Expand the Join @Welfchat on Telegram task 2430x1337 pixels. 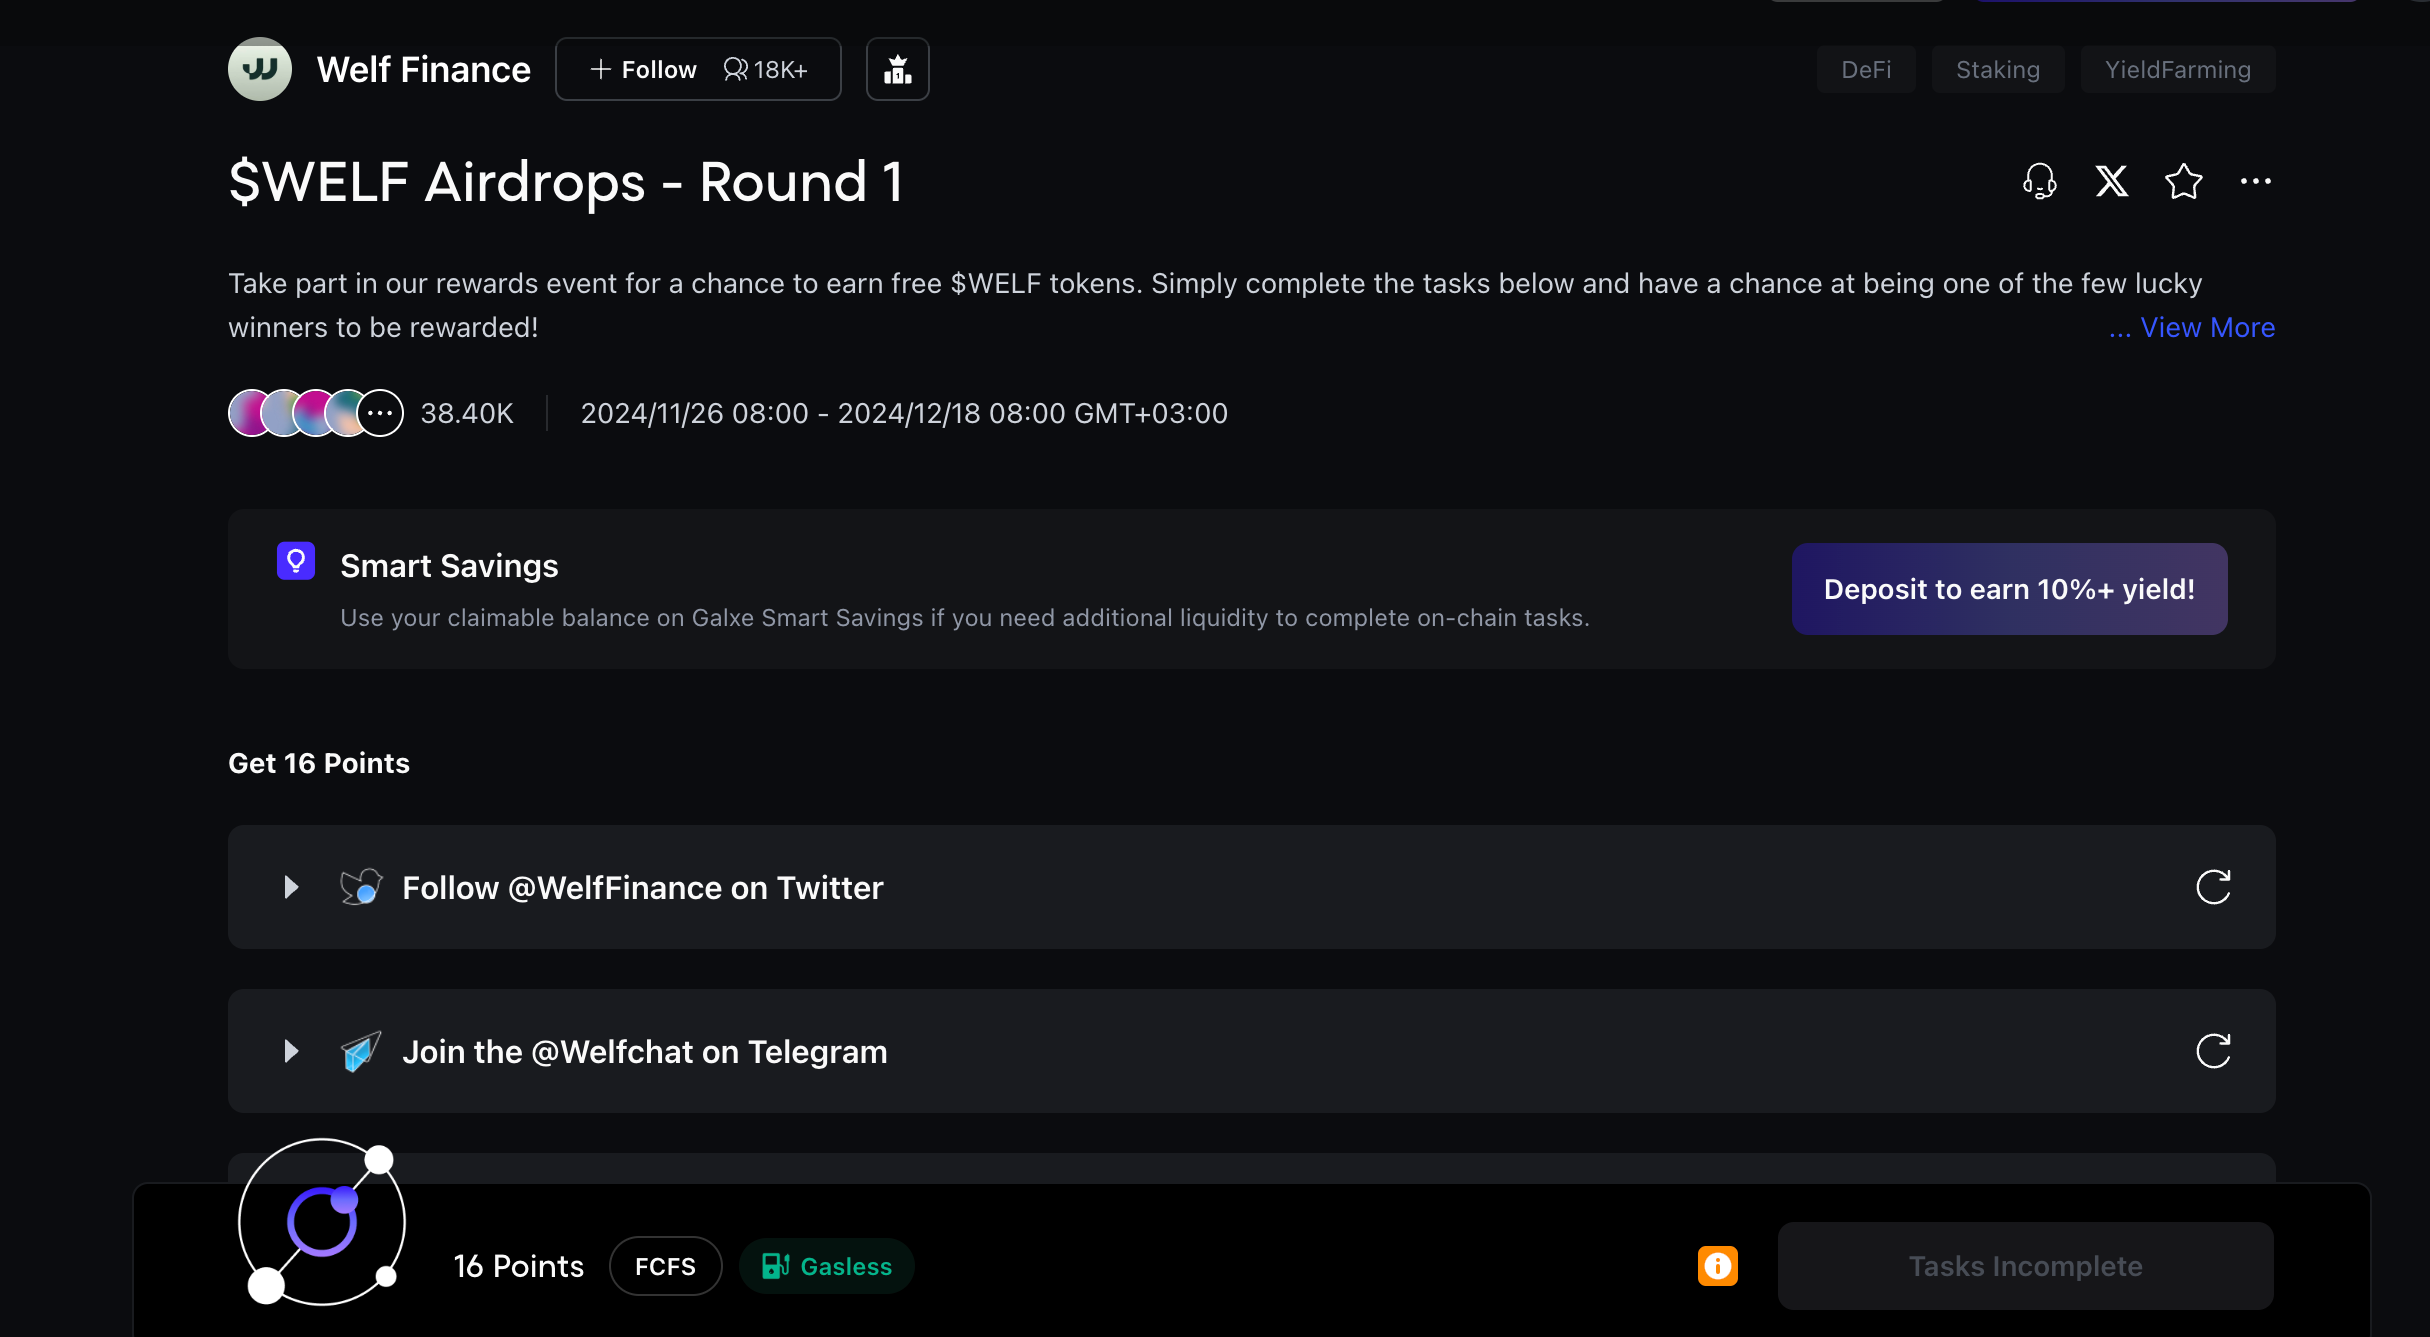tap(291, 1051)
